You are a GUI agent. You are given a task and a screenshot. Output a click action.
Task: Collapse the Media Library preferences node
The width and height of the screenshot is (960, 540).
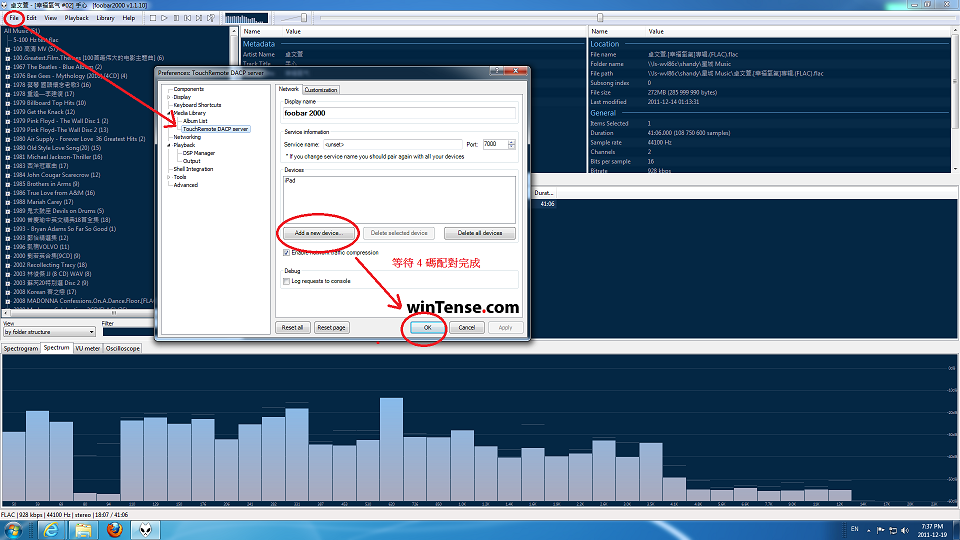pos(169,113)
